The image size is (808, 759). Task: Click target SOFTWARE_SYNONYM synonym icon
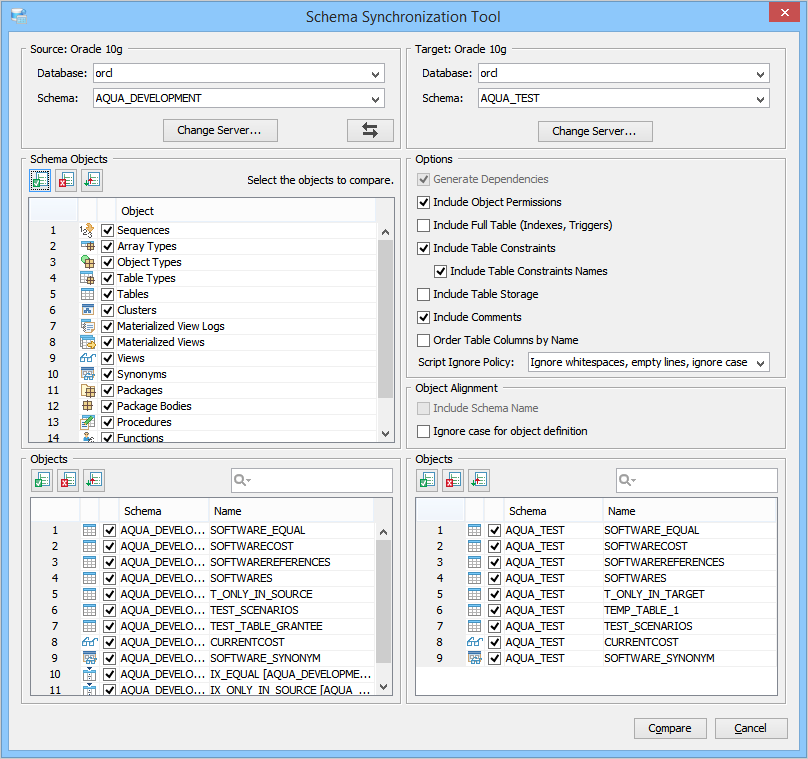475,658
